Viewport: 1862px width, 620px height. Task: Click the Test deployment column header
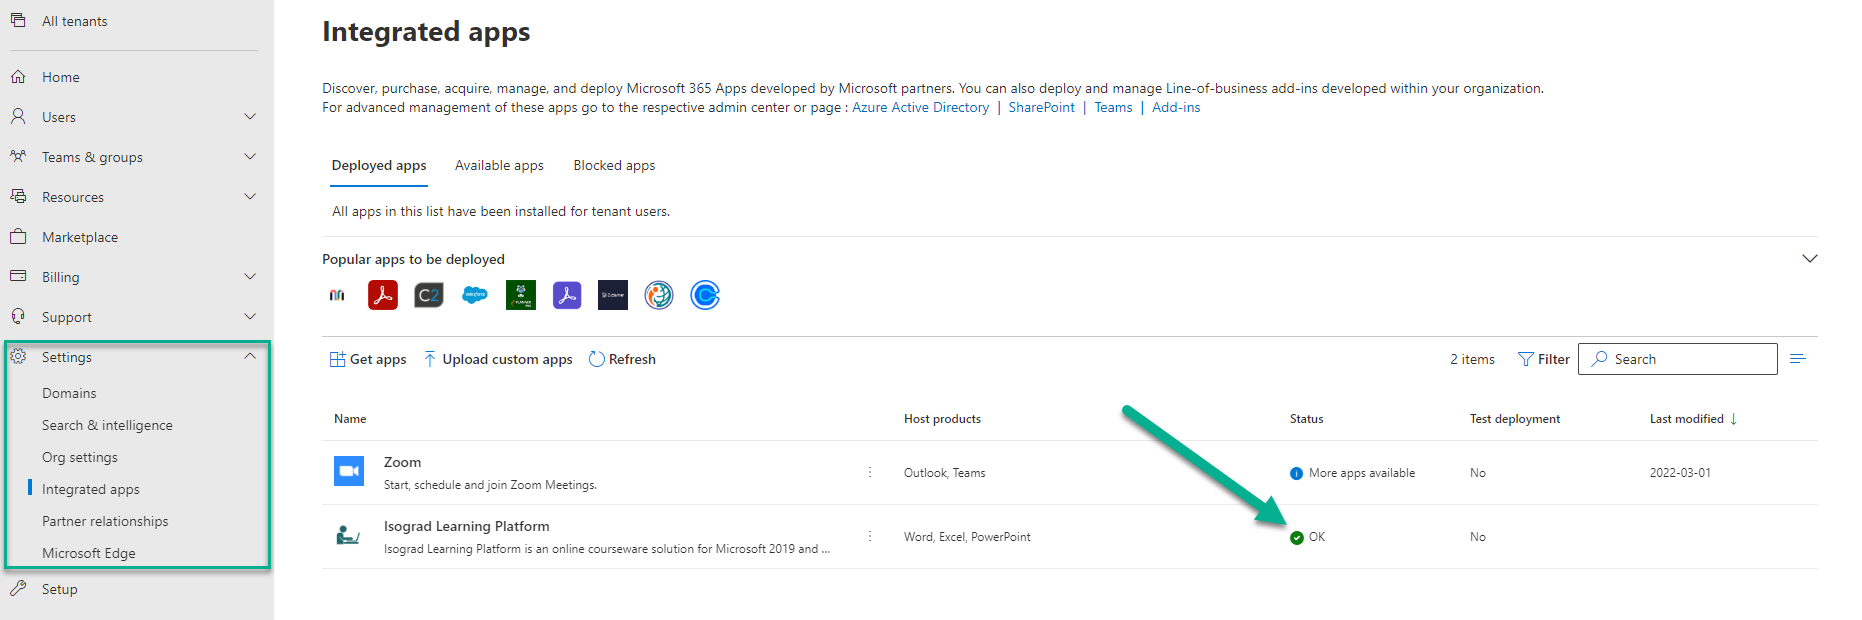(1514, 419)
